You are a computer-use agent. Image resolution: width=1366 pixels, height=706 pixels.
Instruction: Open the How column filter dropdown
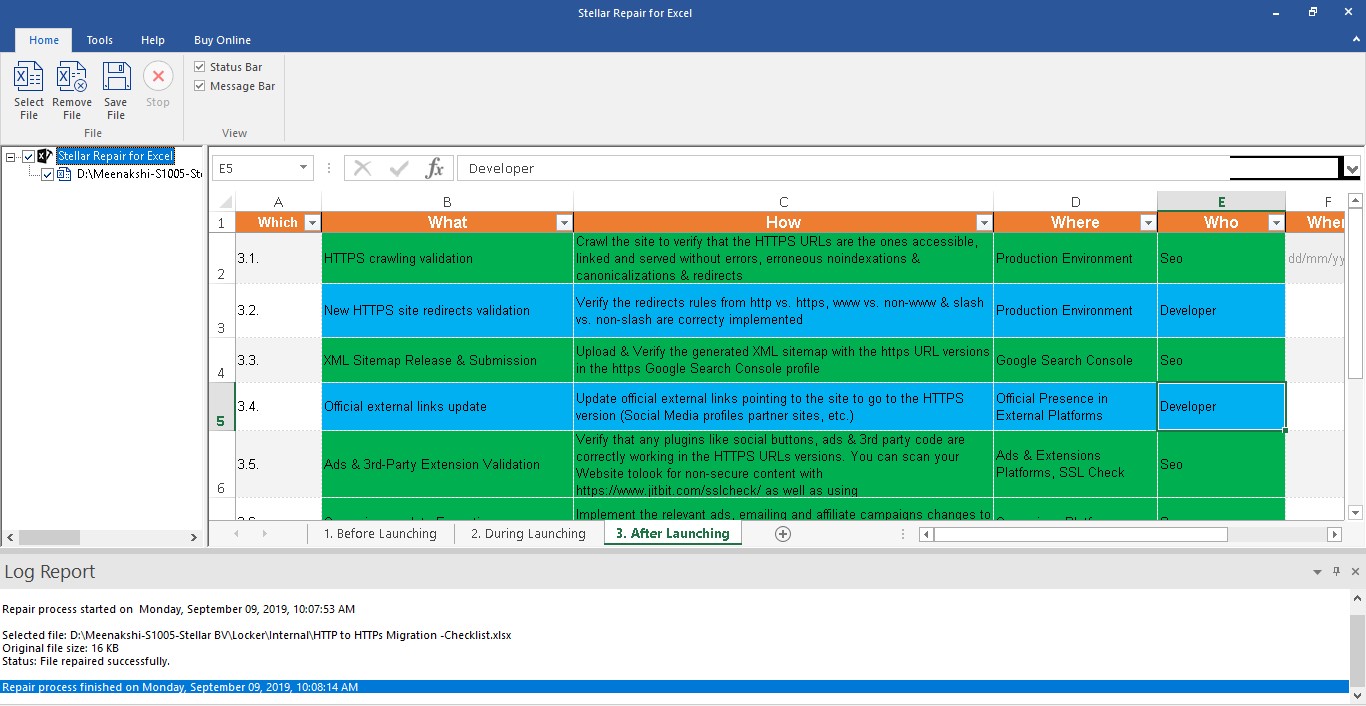[984, 223]
